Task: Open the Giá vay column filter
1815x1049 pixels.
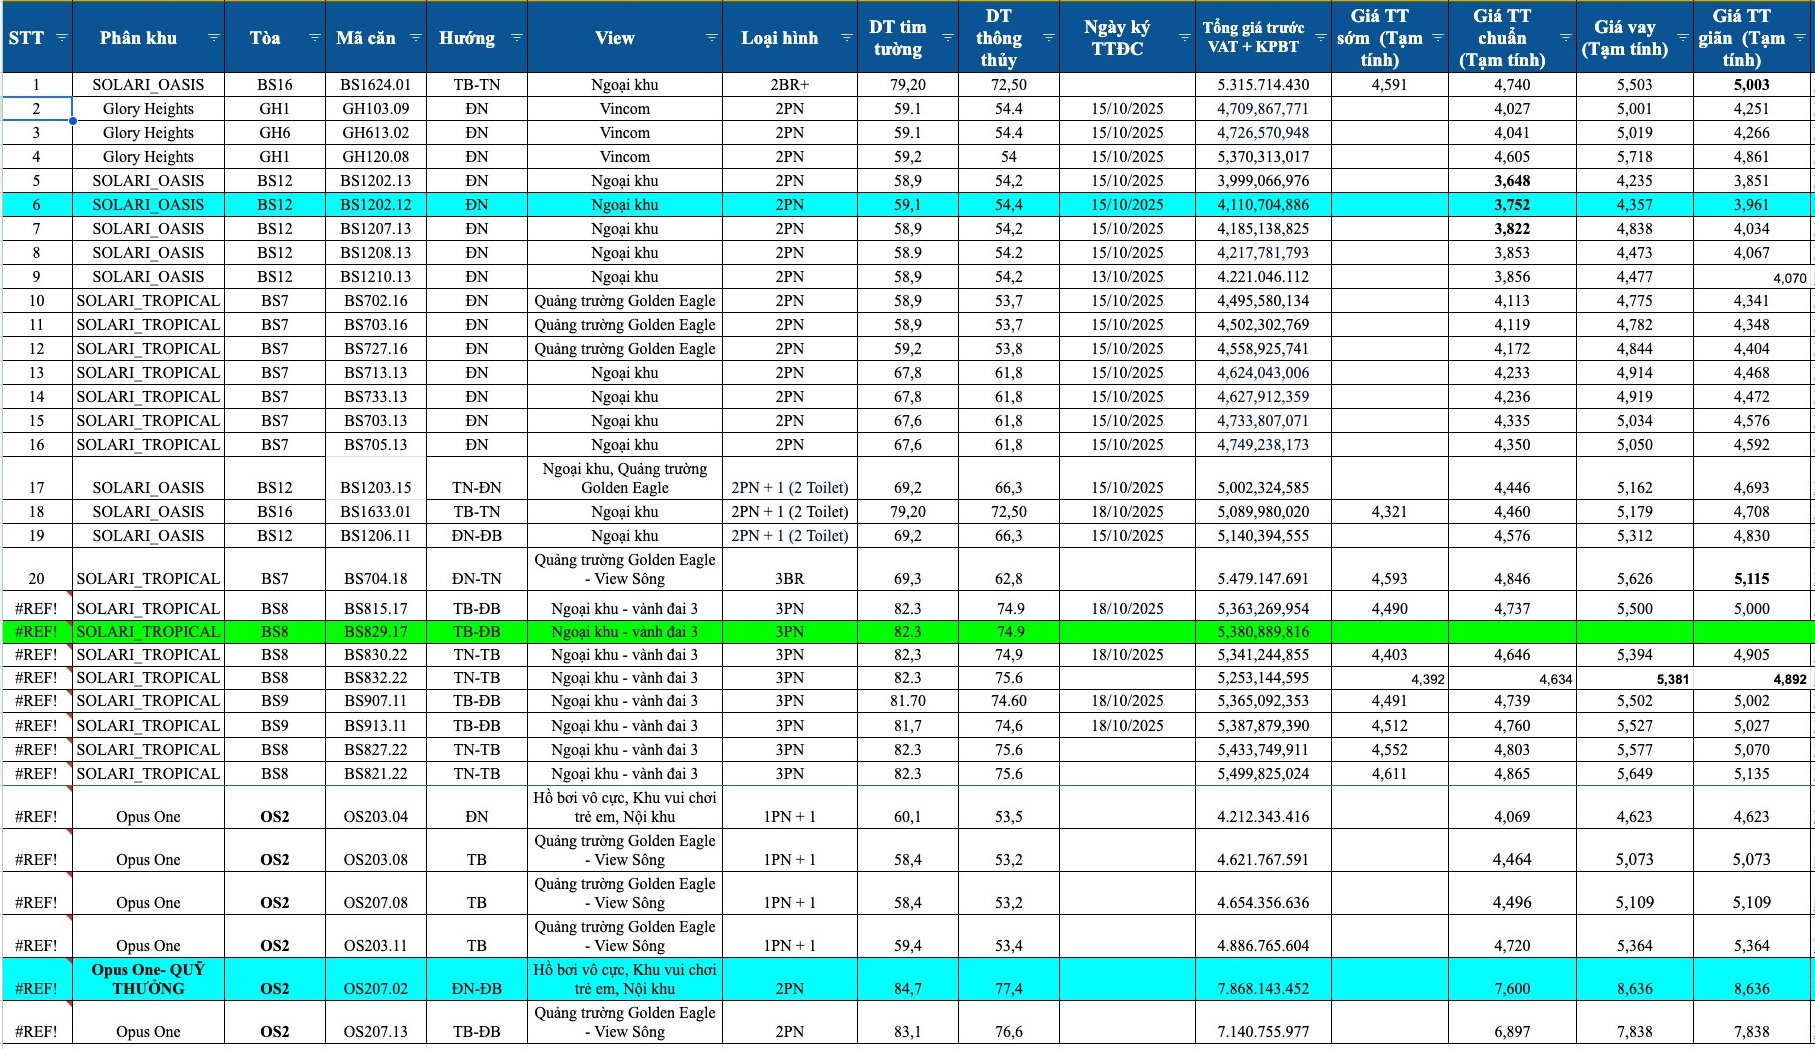Action: [x=1682, y=38]
